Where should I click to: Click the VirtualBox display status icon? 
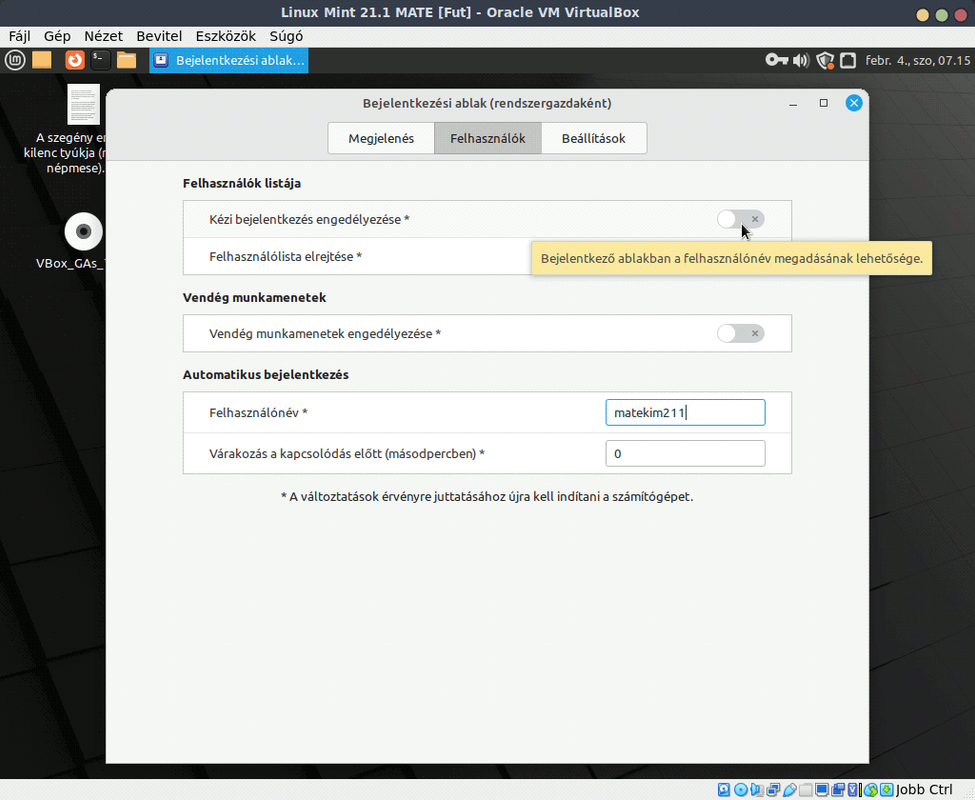tap(822, 789)
